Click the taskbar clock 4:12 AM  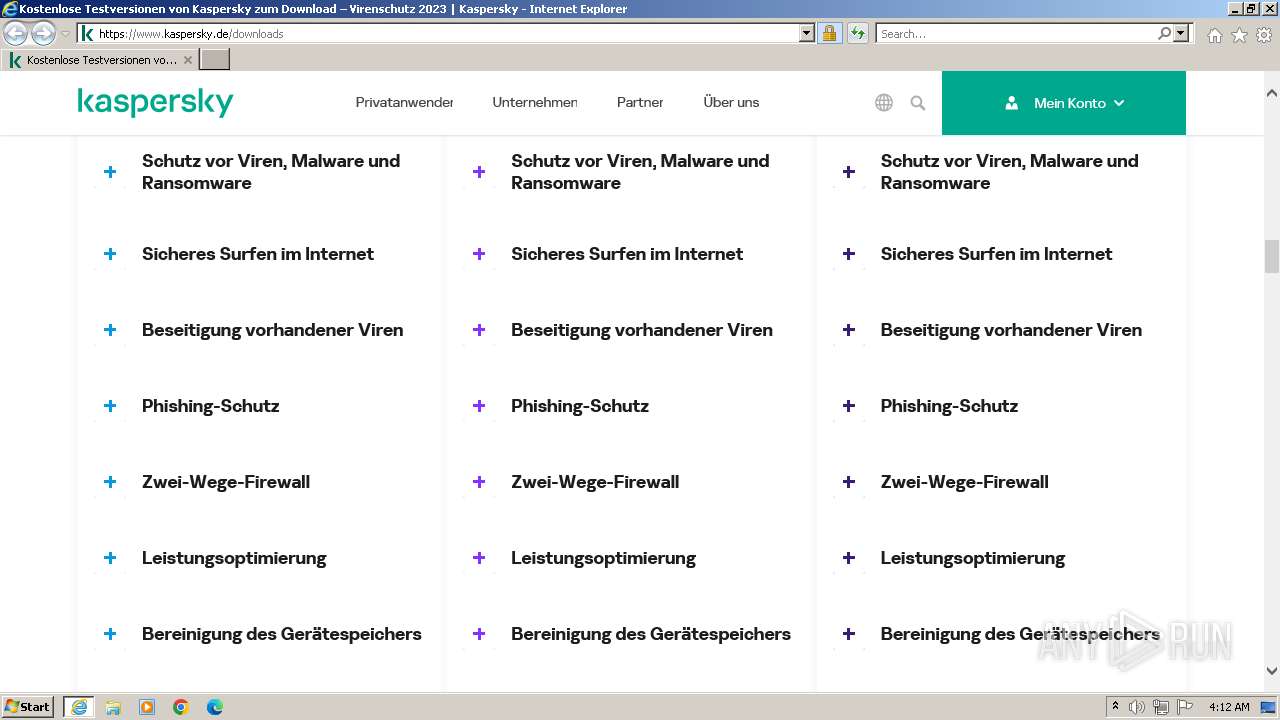tap(1229, 707)
